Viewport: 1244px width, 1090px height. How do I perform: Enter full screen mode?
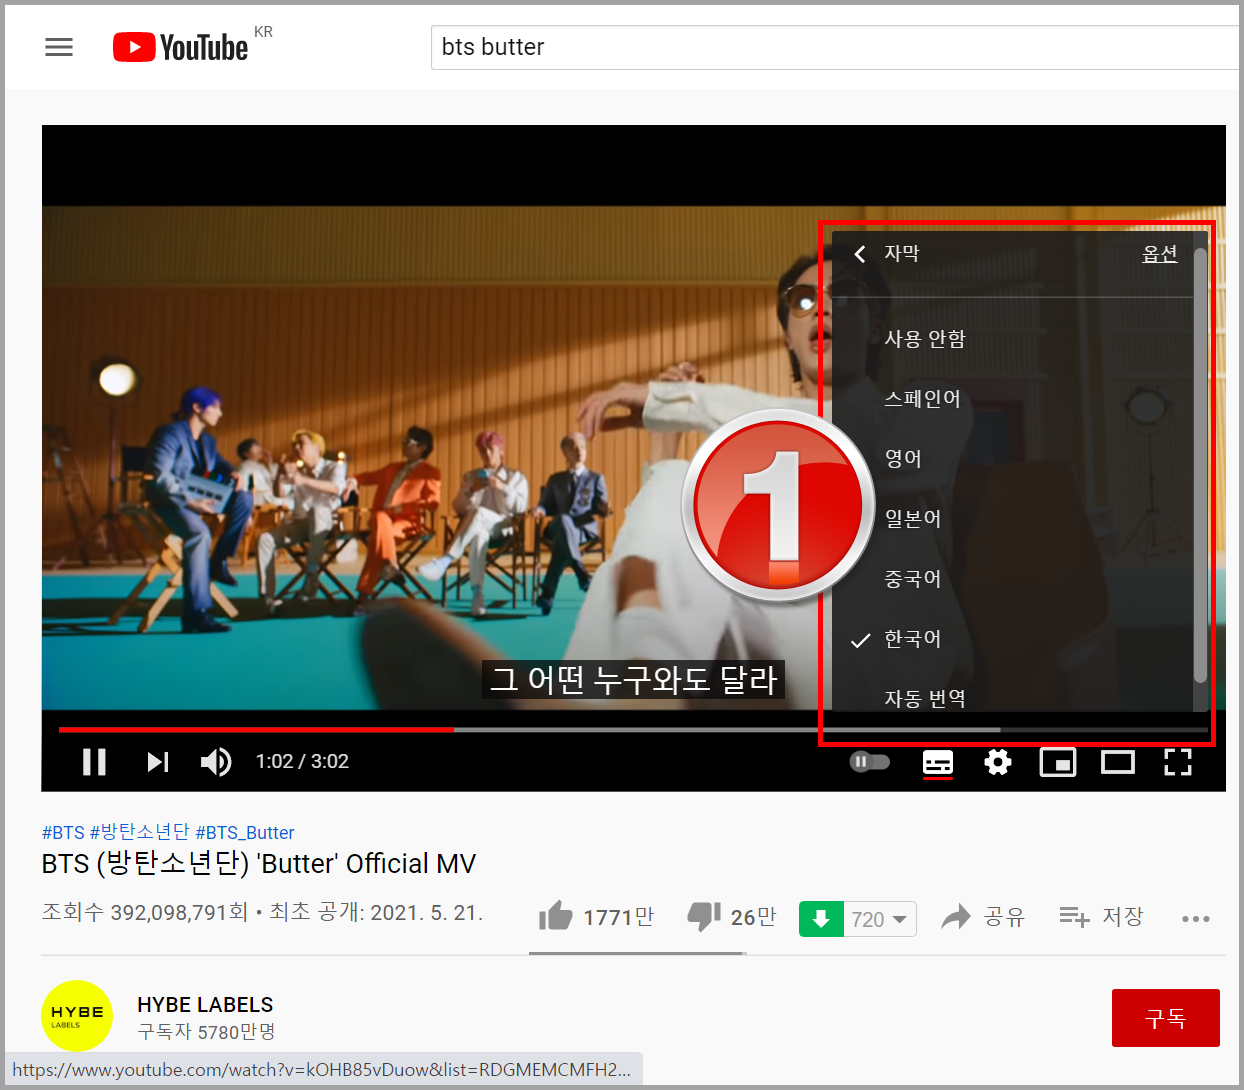coord(1178,763)
